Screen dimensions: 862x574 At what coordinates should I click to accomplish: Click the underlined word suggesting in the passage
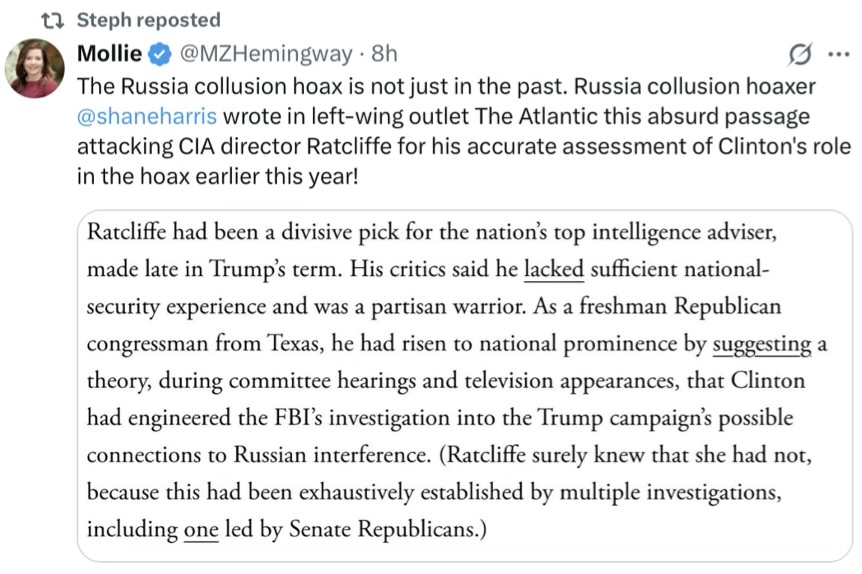762,345
